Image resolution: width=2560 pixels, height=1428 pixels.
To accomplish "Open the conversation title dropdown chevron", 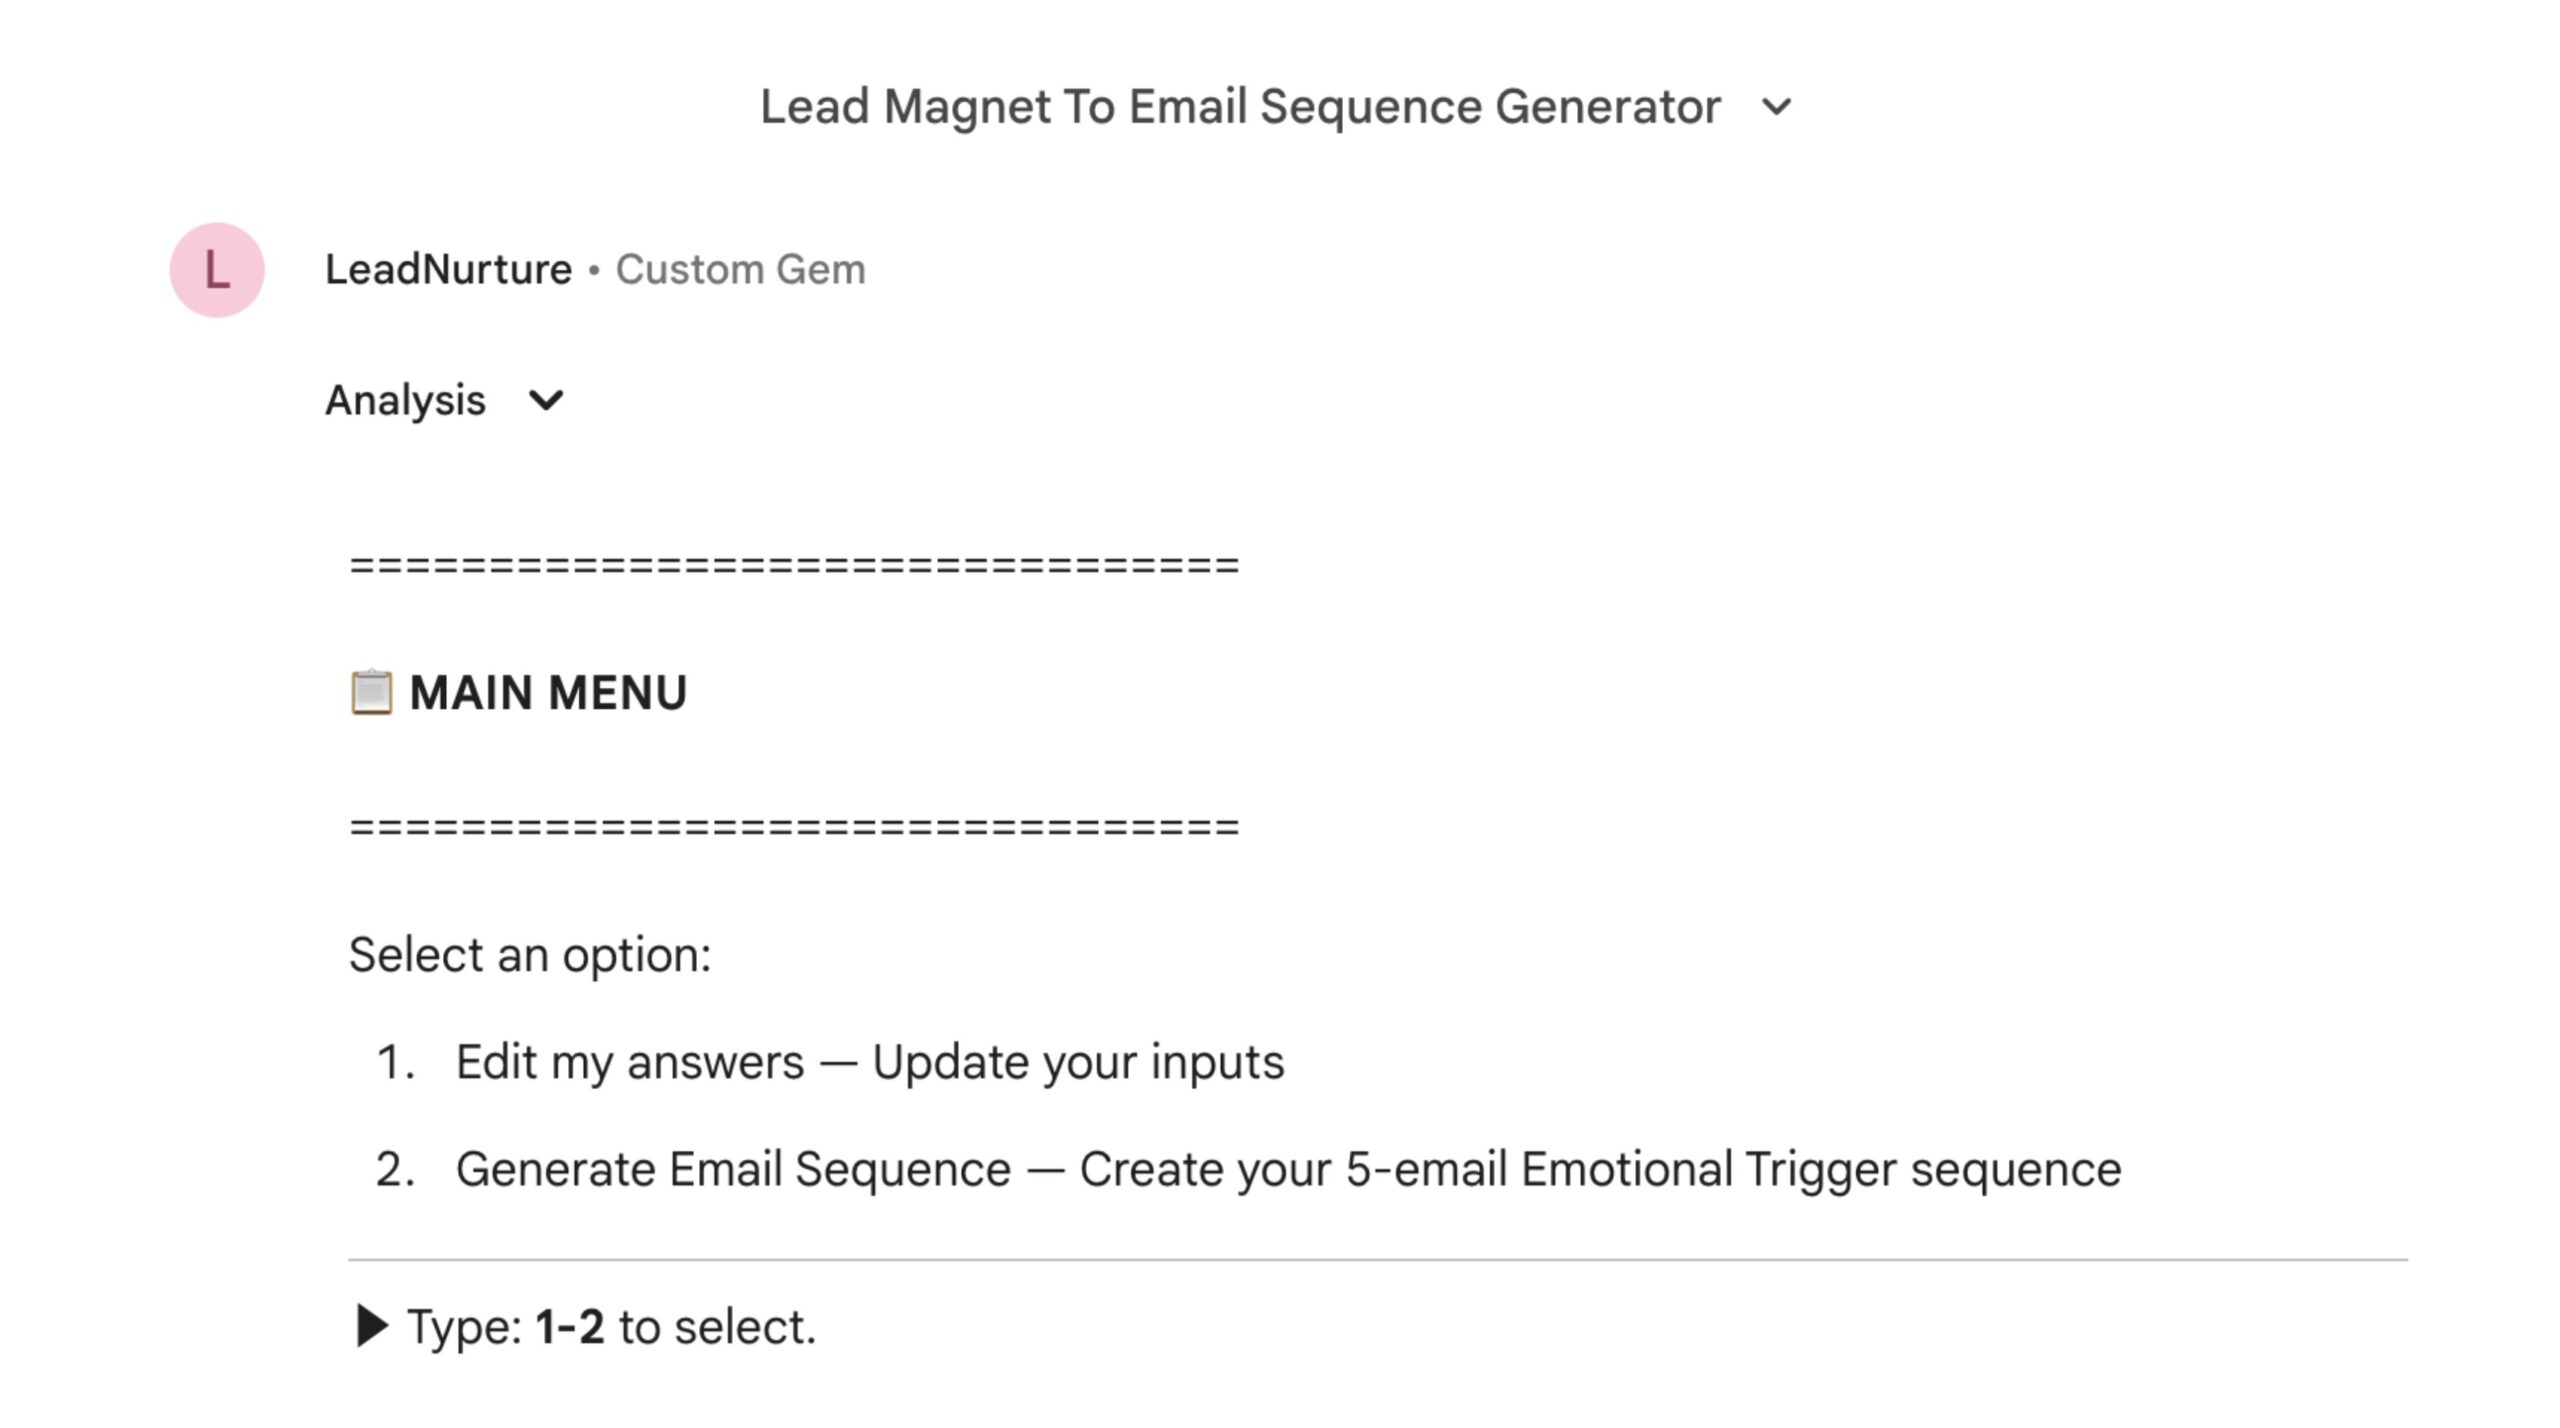I will click(1776, 106).
